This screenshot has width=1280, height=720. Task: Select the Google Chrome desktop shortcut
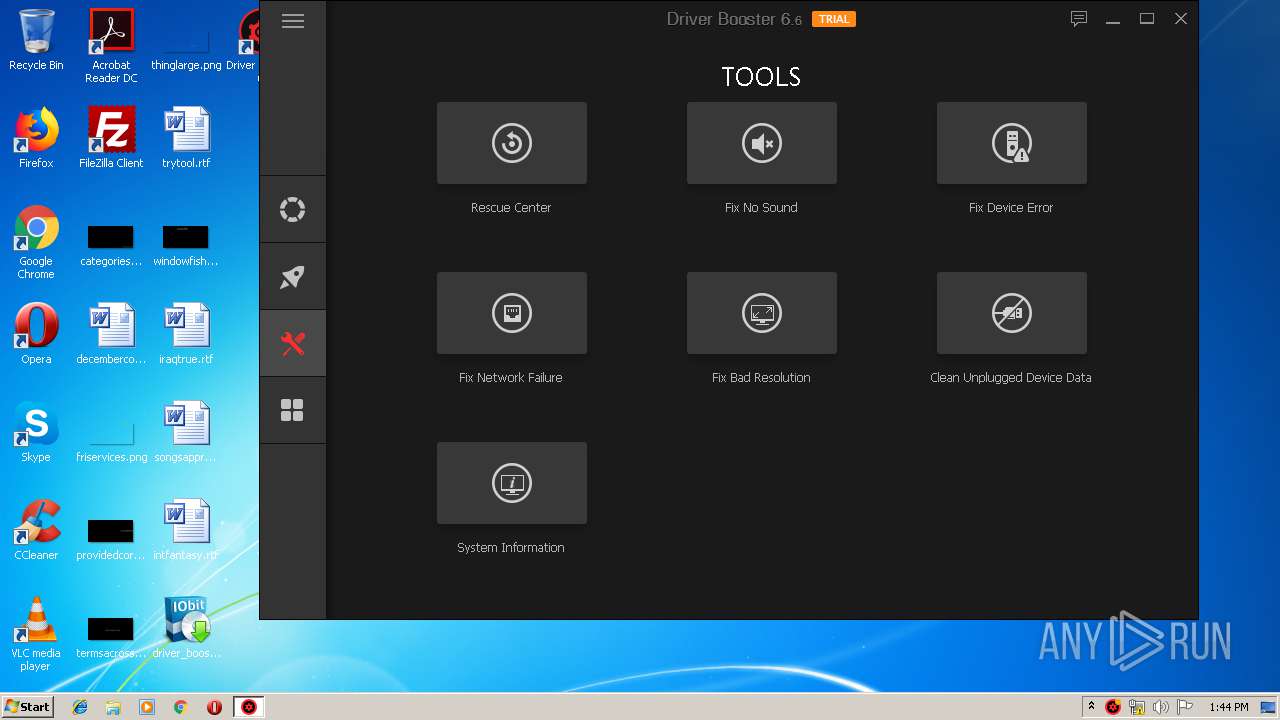coord(36,242)
